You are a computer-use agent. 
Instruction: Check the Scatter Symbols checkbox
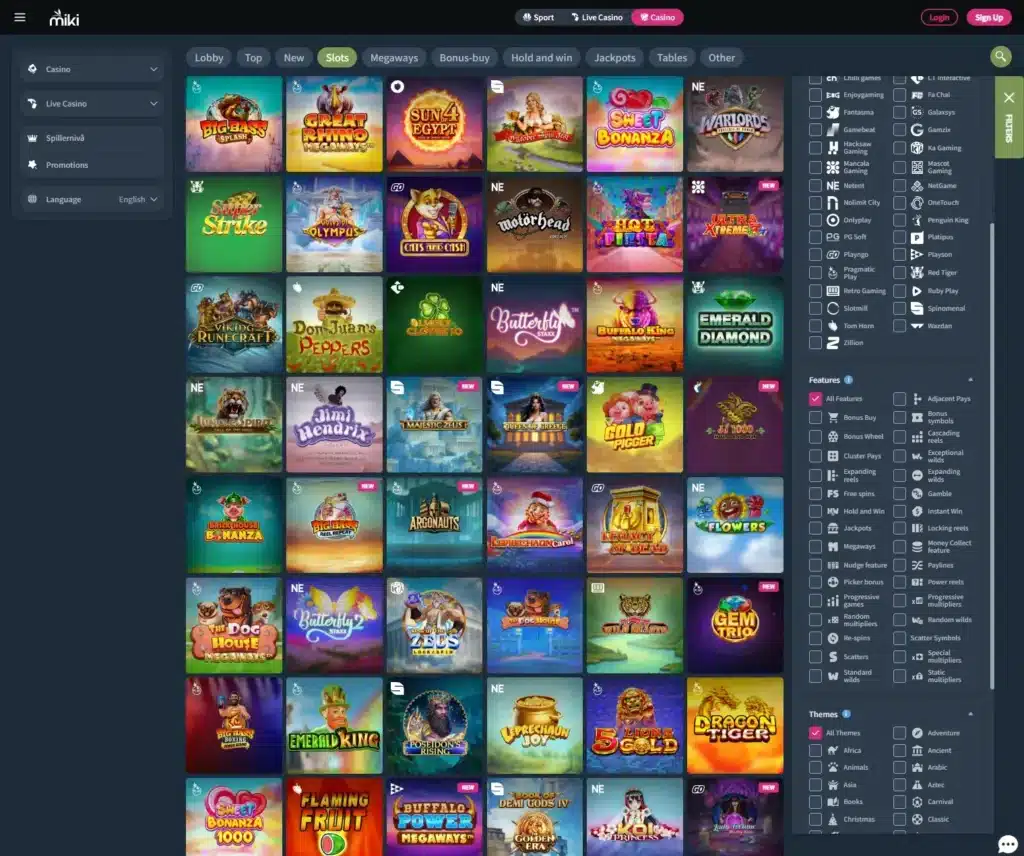tap(899, 638)
